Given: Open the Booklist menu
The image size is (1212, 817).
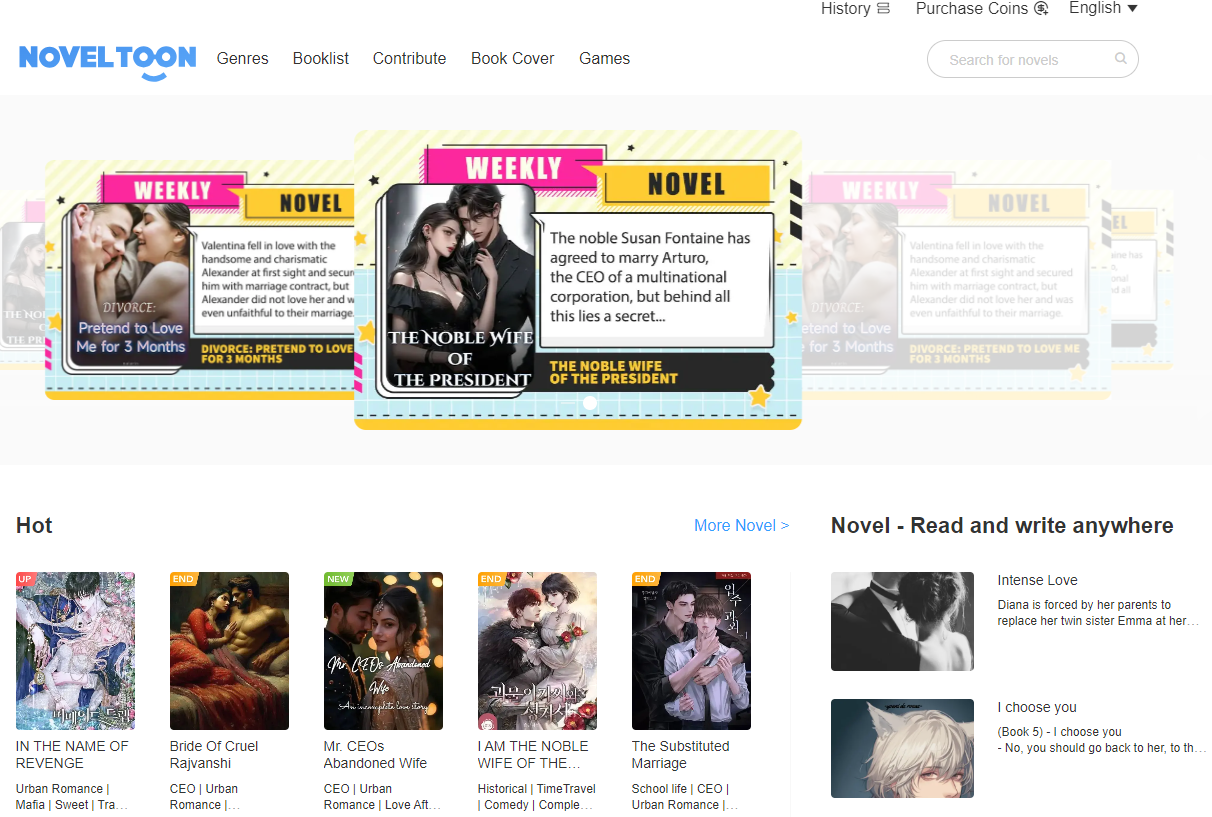Looking at the screenshot, I should 321,59.
